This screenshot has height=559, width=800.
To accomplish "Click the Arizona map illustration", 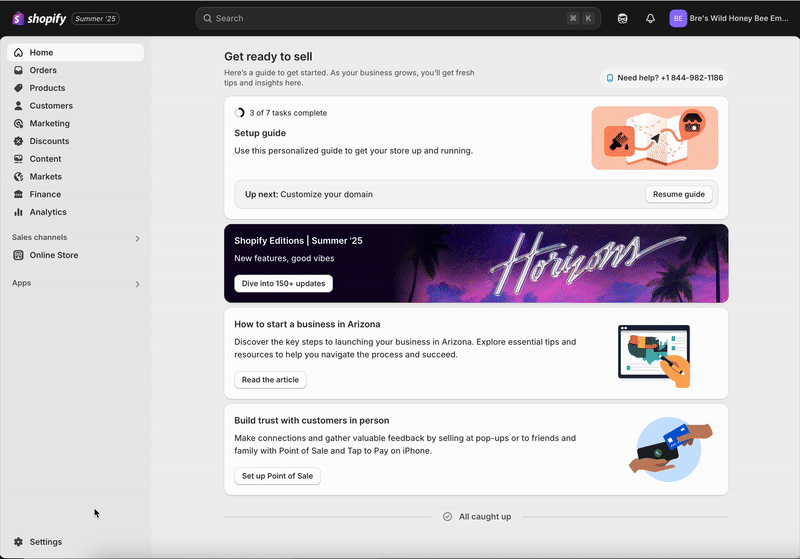I will click(x=654, y=355).
